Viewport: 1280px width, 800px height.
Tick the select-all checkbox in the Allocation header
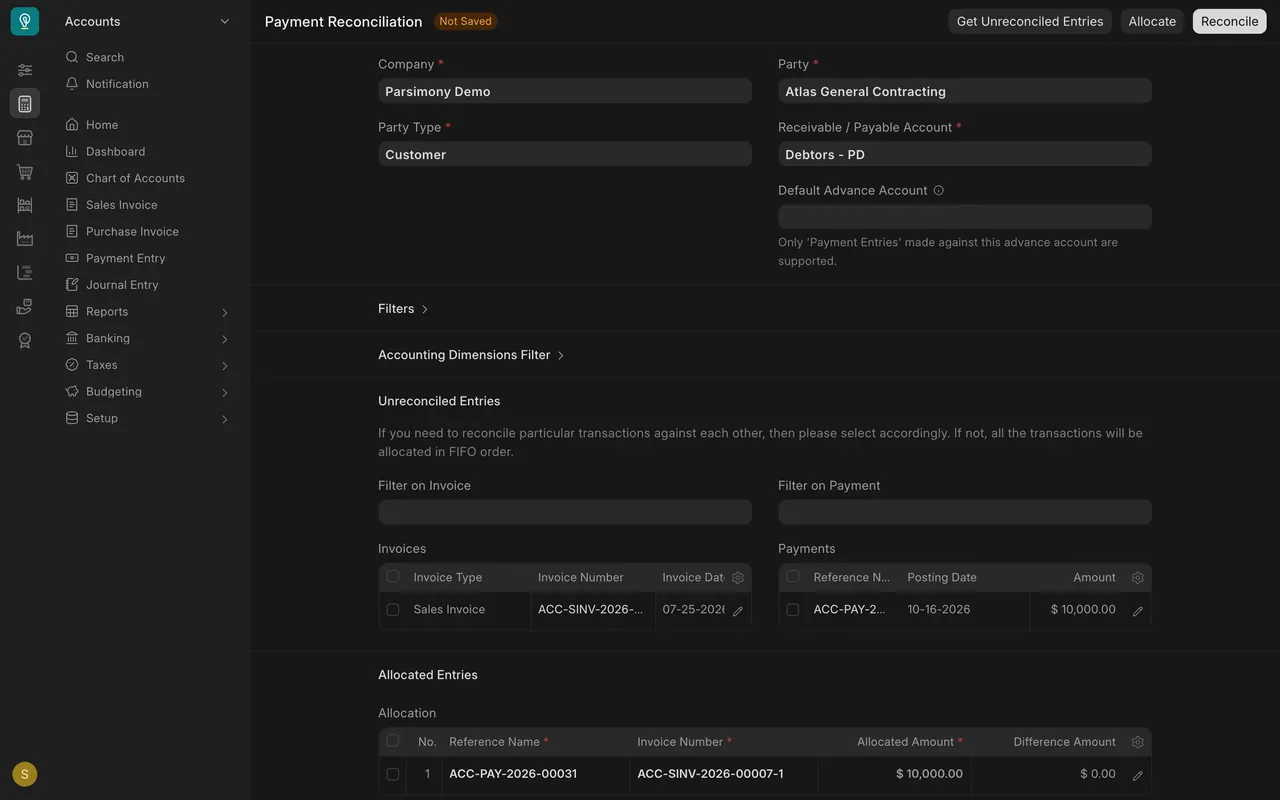coord(393,741)
